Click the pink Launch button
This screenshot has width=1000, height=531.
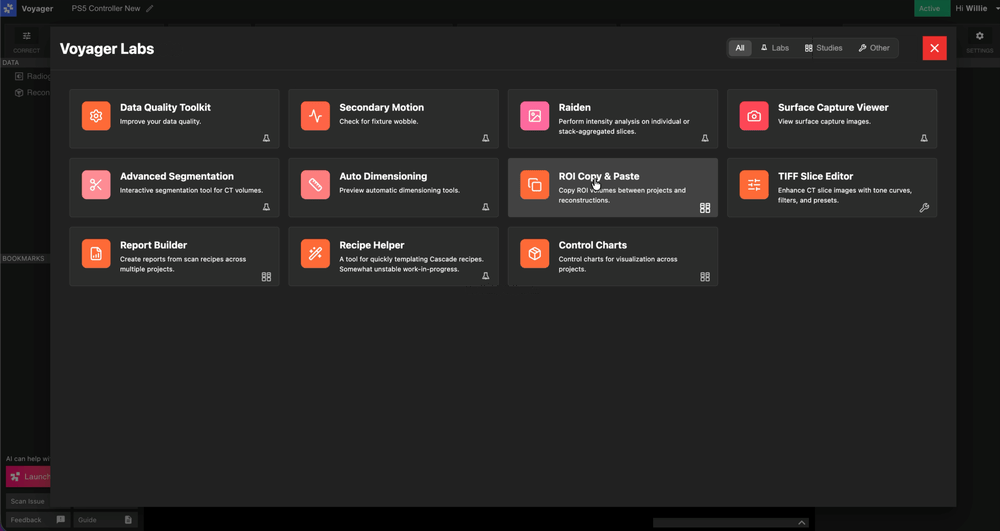click(28, 477)
